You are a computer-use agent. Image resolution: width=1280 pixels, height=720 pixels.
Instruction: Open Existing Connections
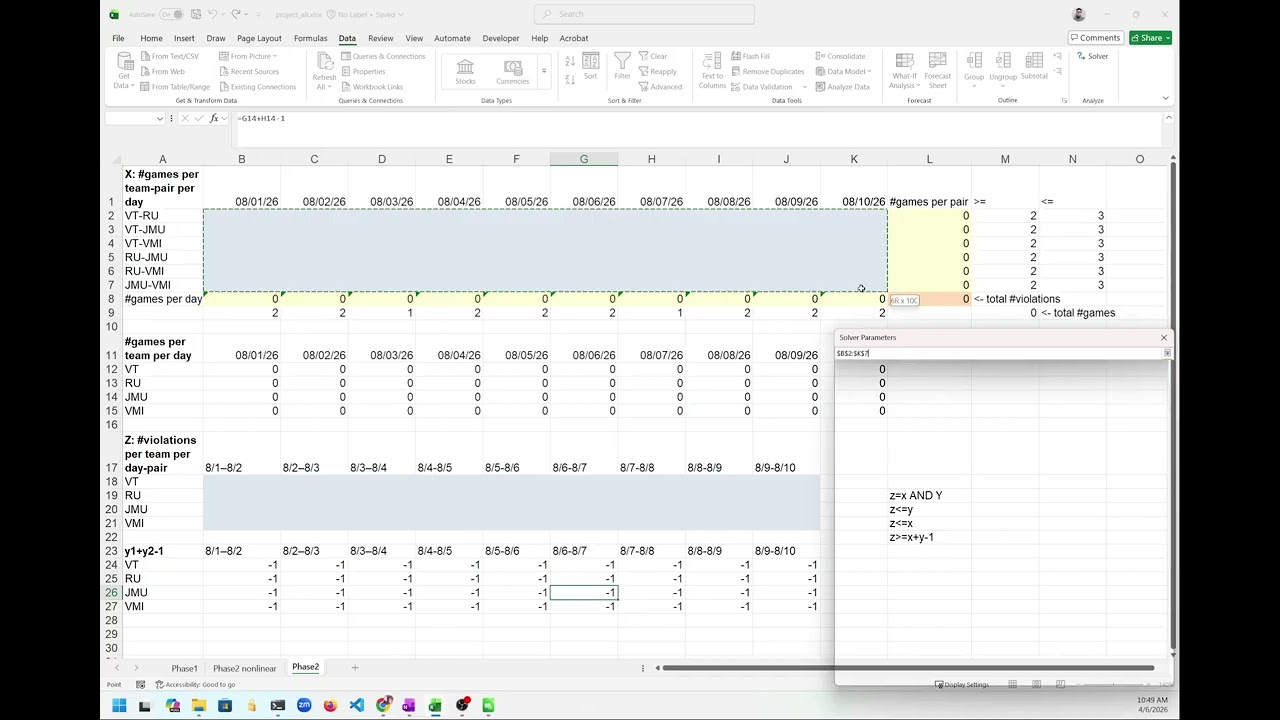(257, 87)
